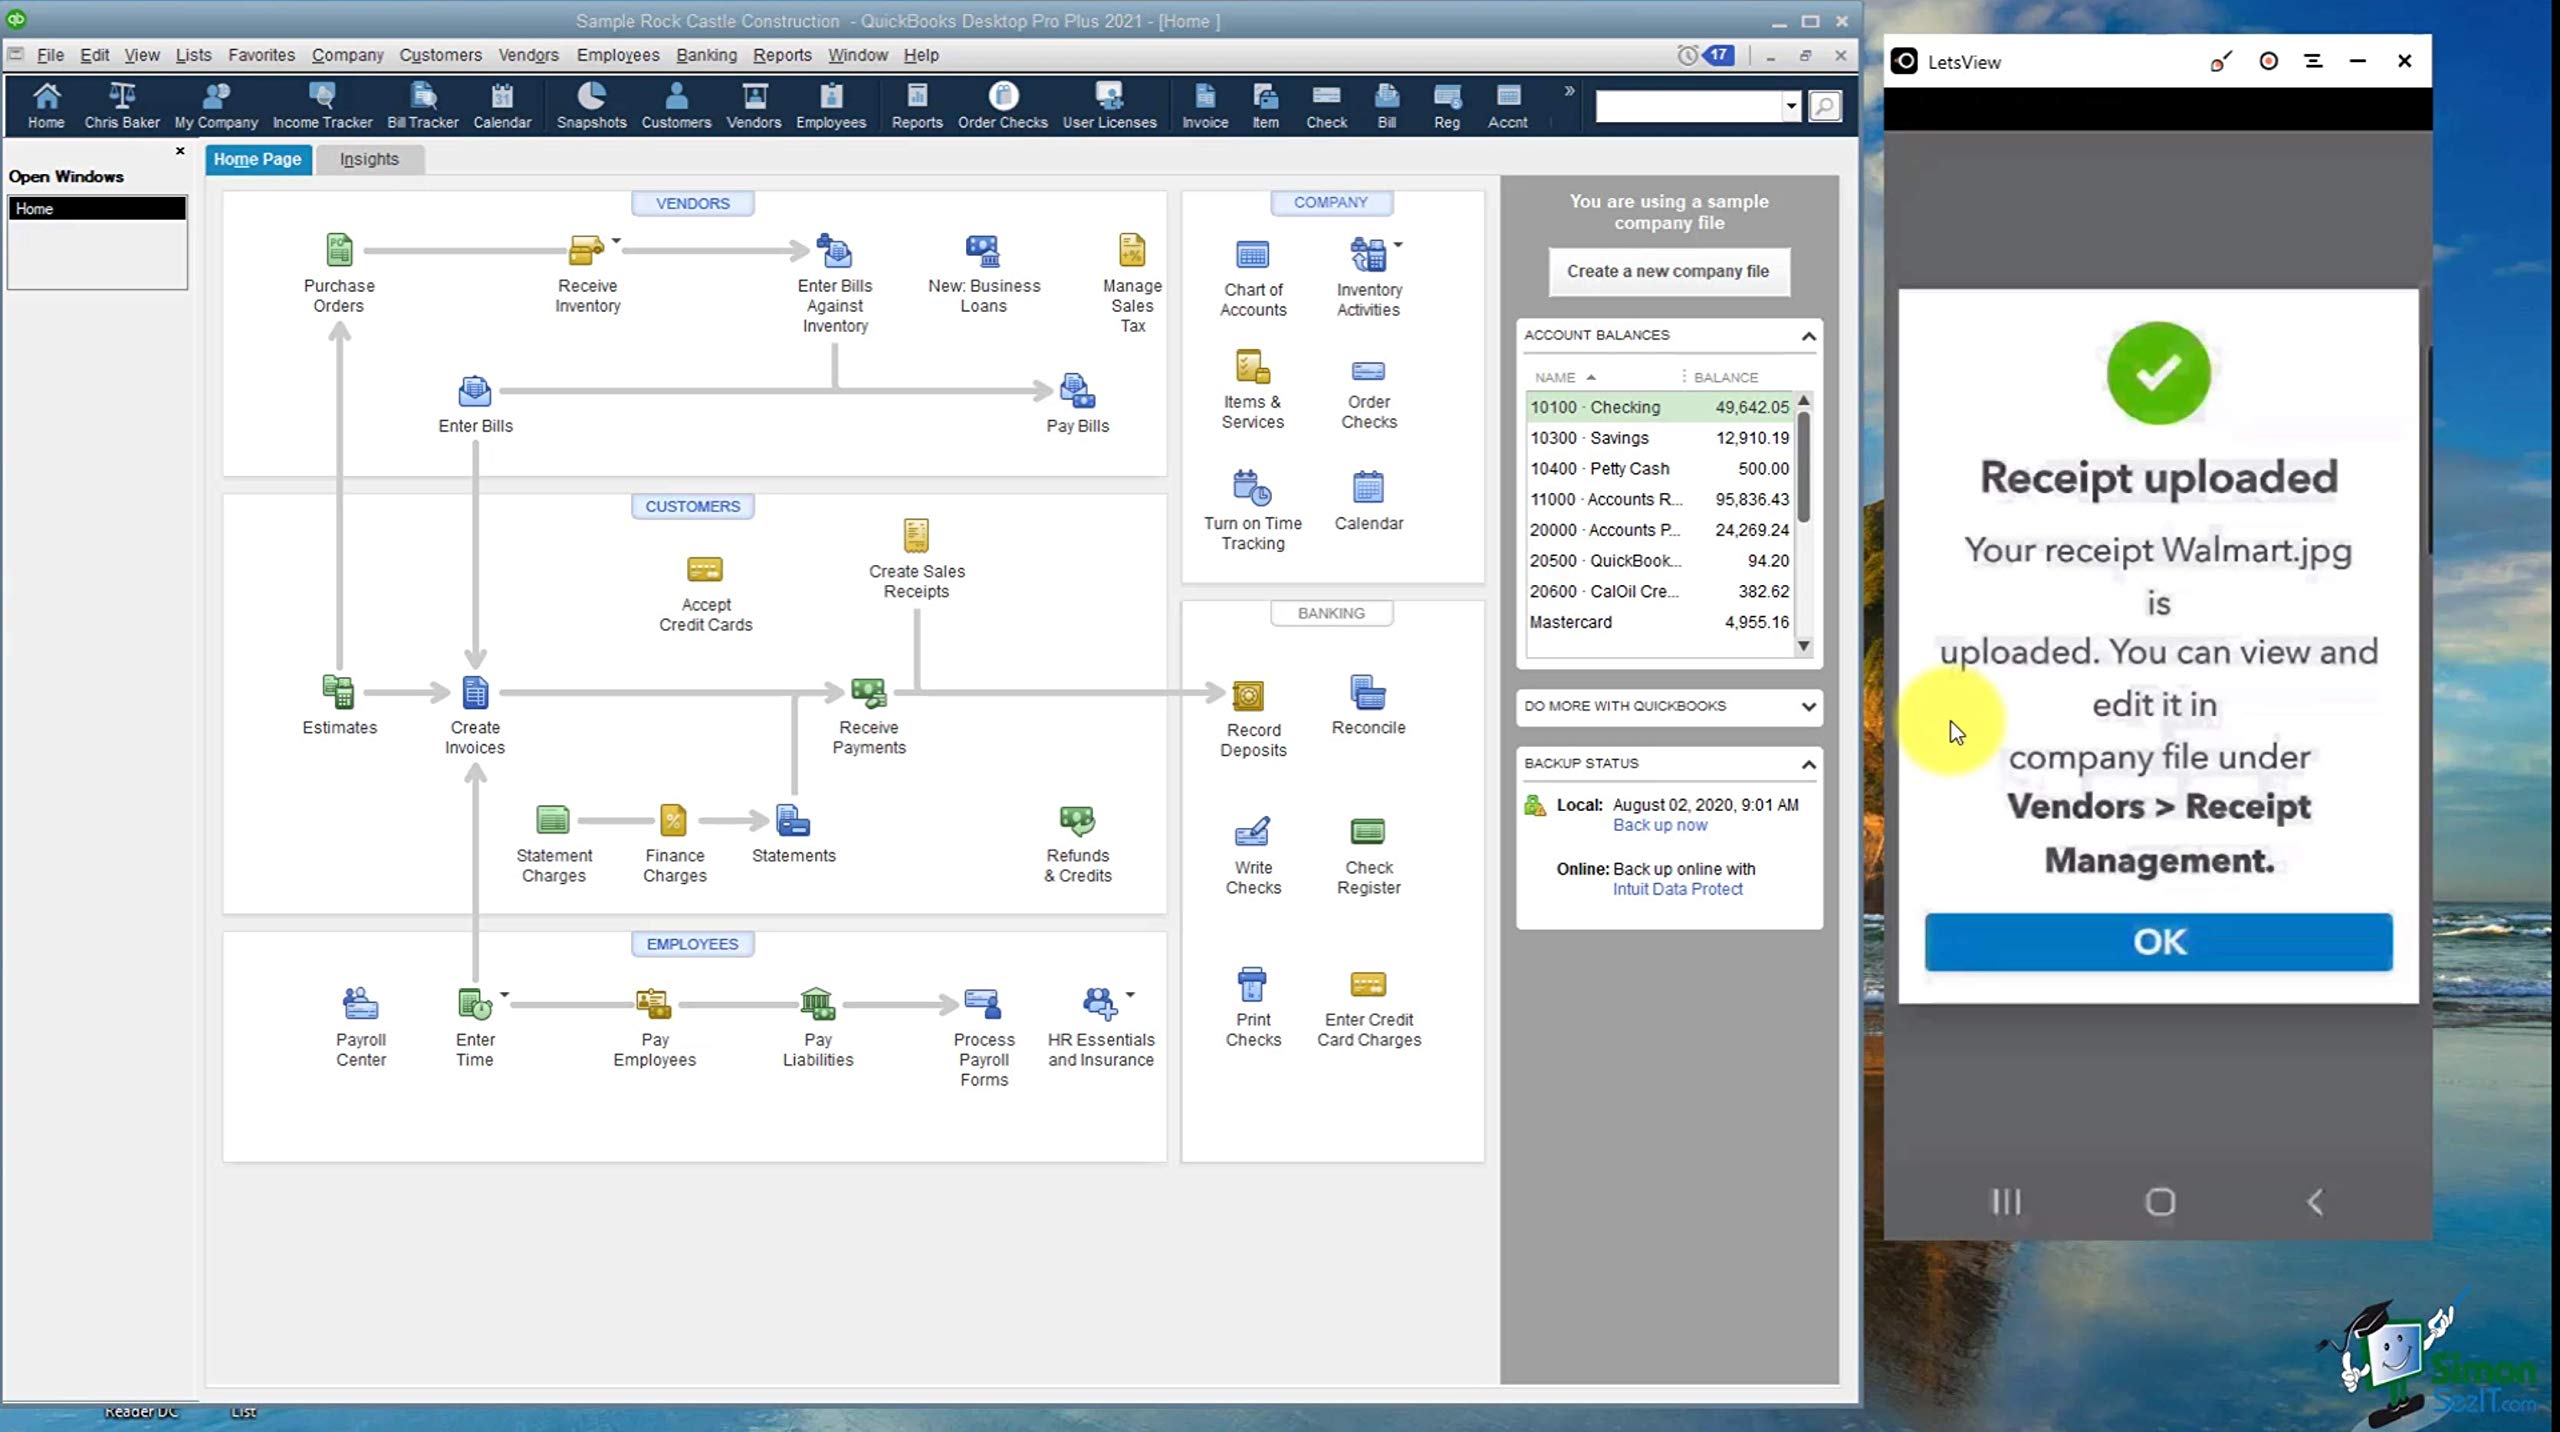Click the Check Register icon
The width and height of the screenshot is (2560, 1432).
1368,832
